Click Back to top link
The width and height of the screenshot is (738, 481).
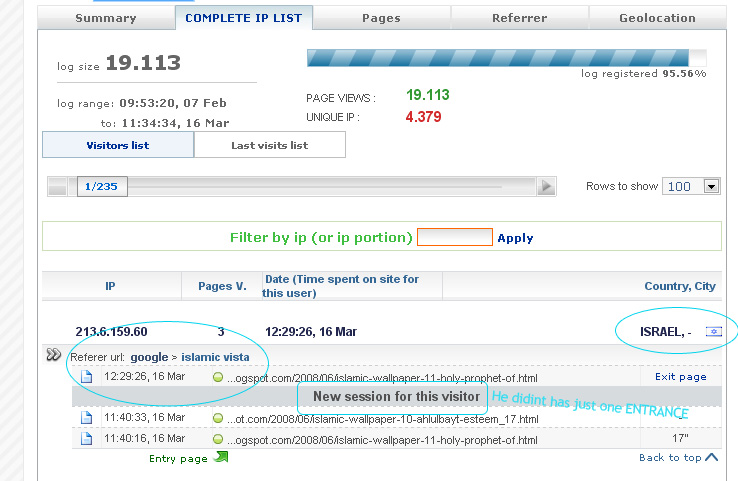pyautogui.click(x=670, y=457)
